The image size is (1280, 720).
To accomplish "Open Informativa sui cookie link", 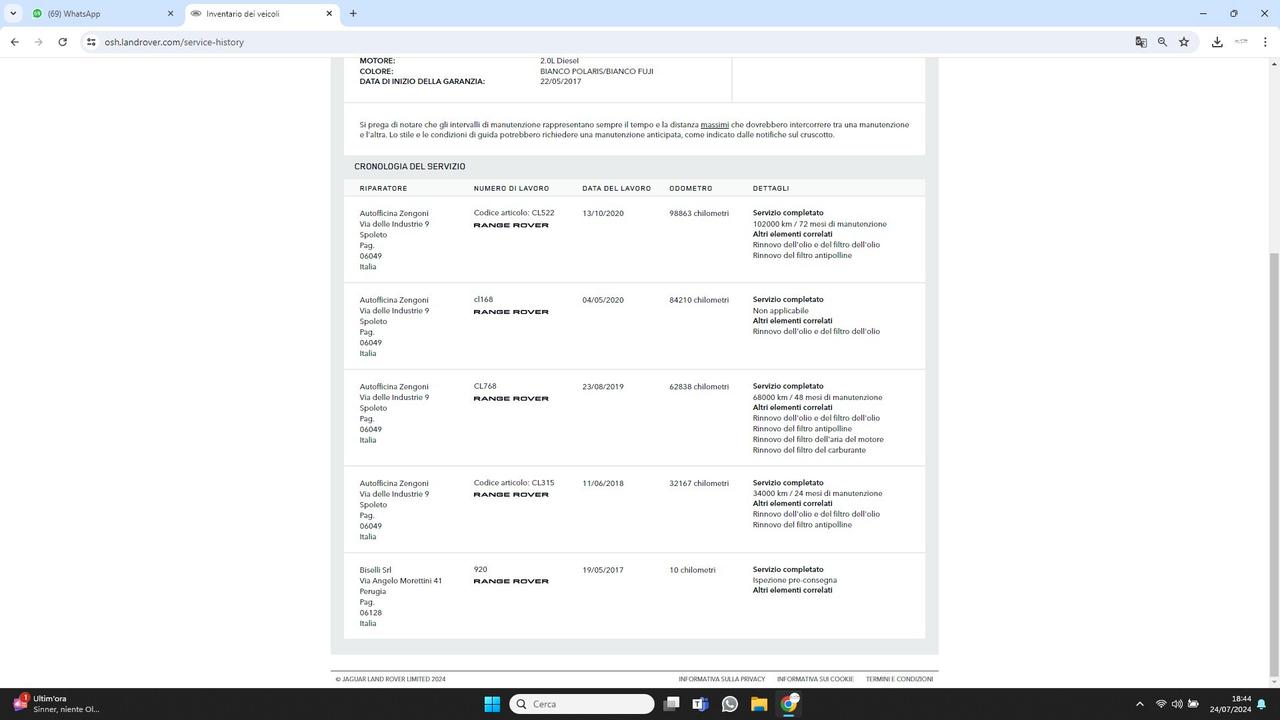I will [x=815, y=679].
